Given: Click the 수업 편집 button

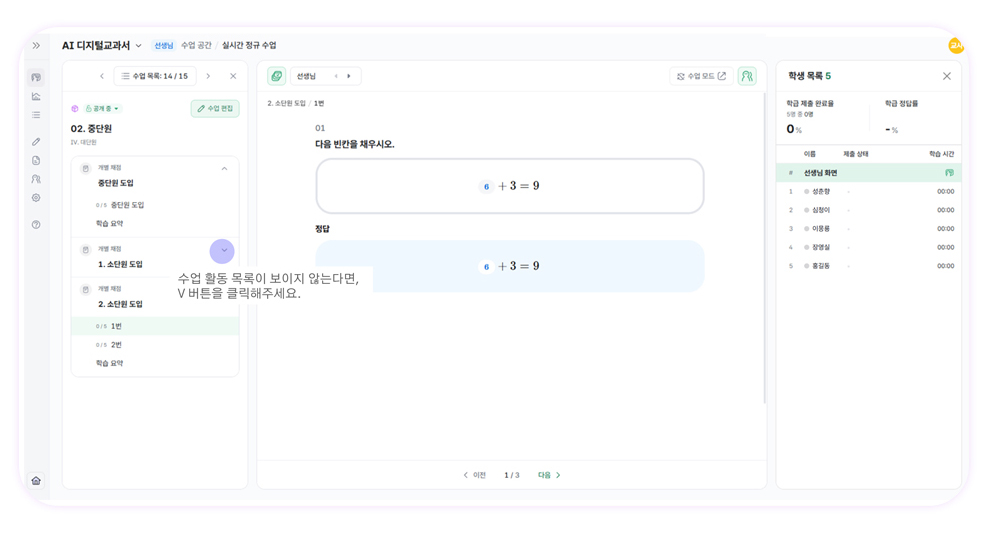Looking at the screenshot, I should (x=215, y=109).
